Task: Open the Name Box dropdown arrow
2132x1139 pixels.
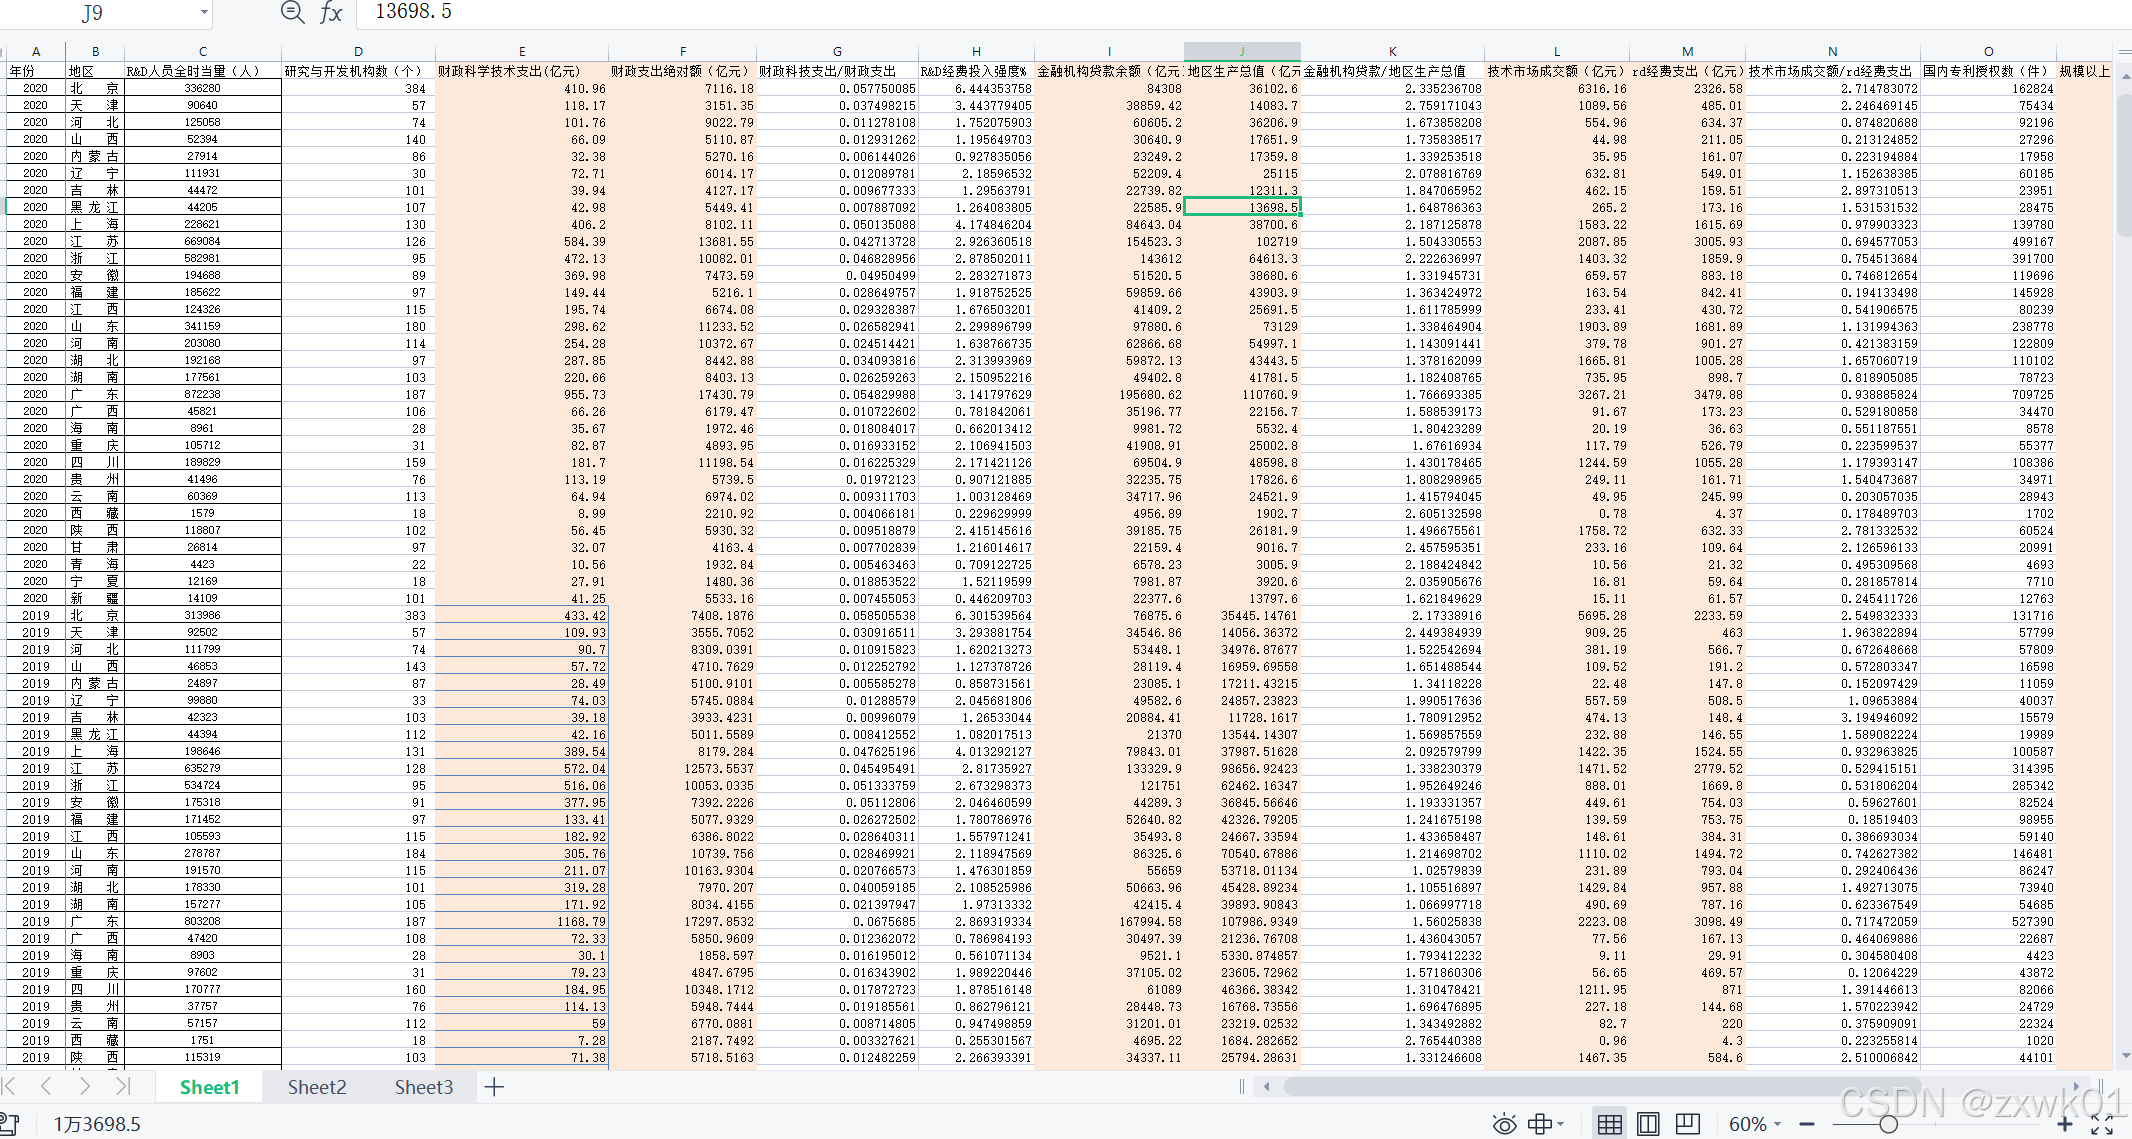Action: (x=204, y=13)
